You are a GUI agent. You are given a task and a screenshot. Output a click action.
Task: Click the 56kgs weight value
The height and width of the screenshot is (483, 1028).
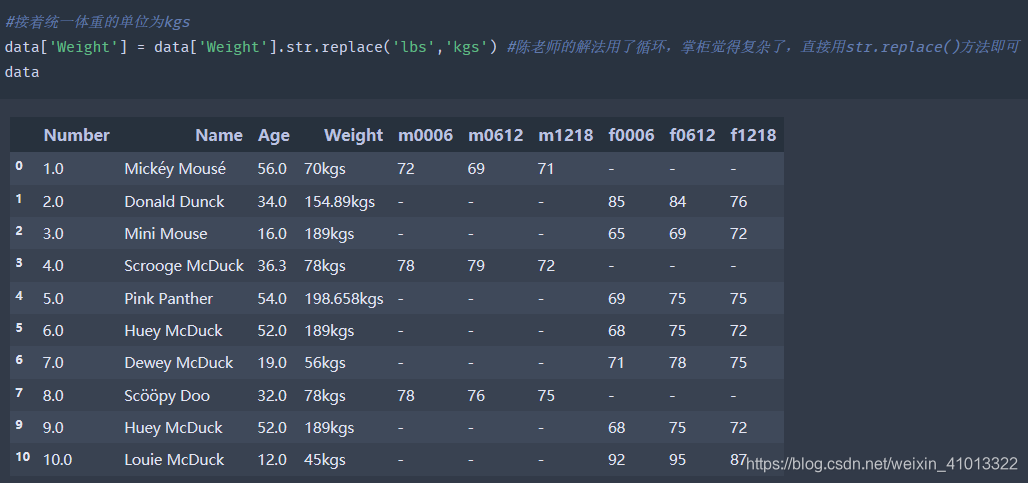tap(325, 363)
